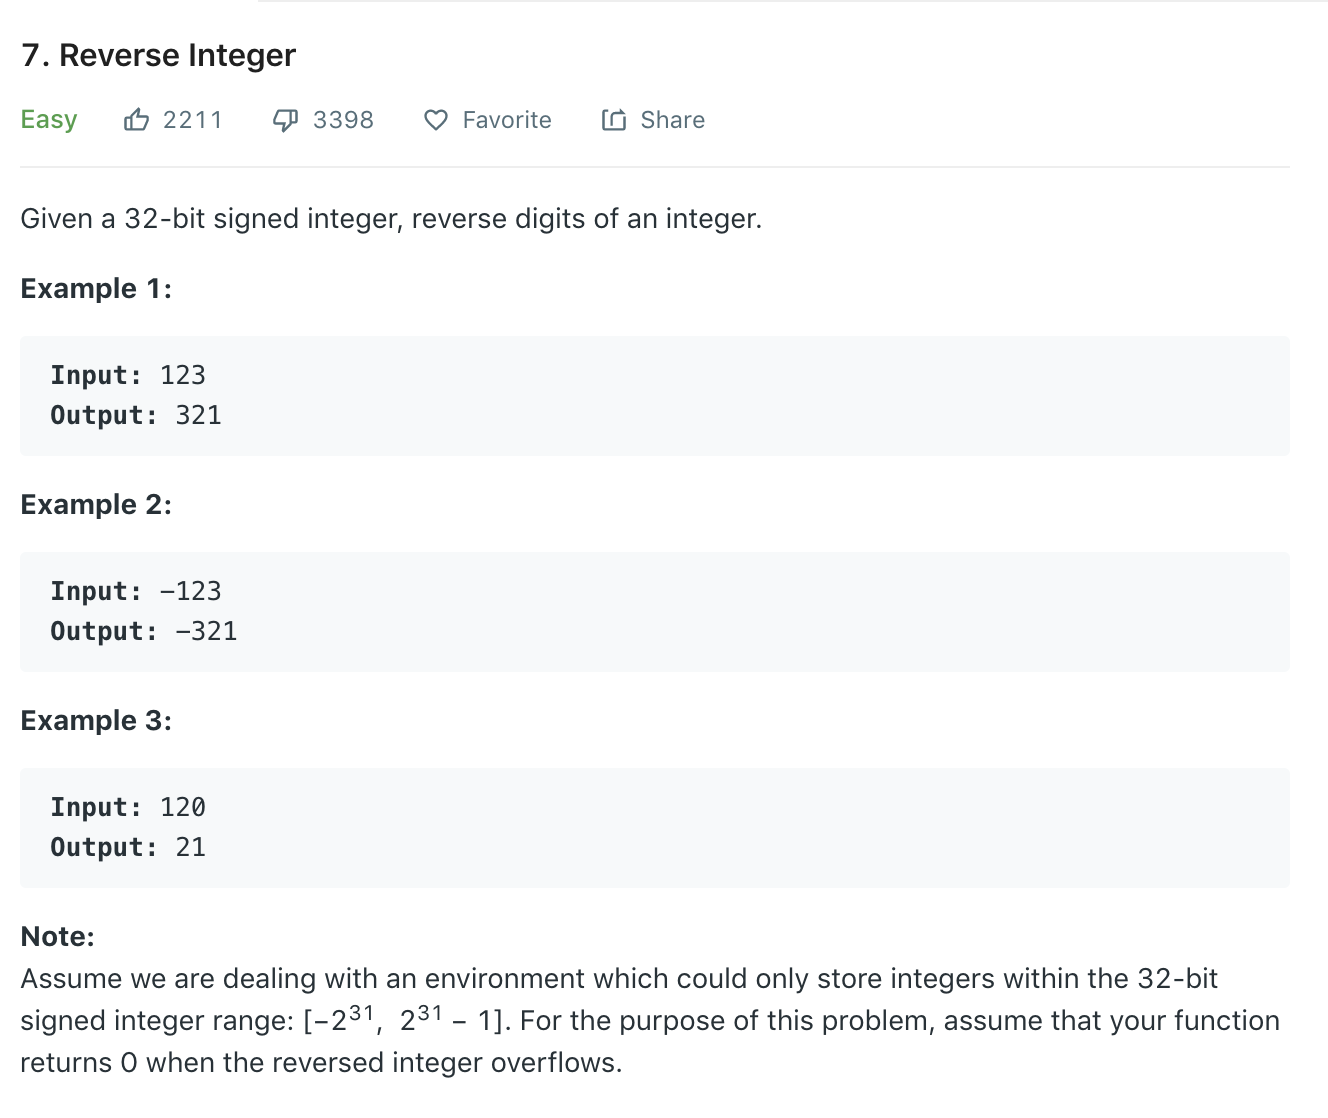Click the dislike count 3398
The image size is (1328, 1118).
(x=343, y=119)
